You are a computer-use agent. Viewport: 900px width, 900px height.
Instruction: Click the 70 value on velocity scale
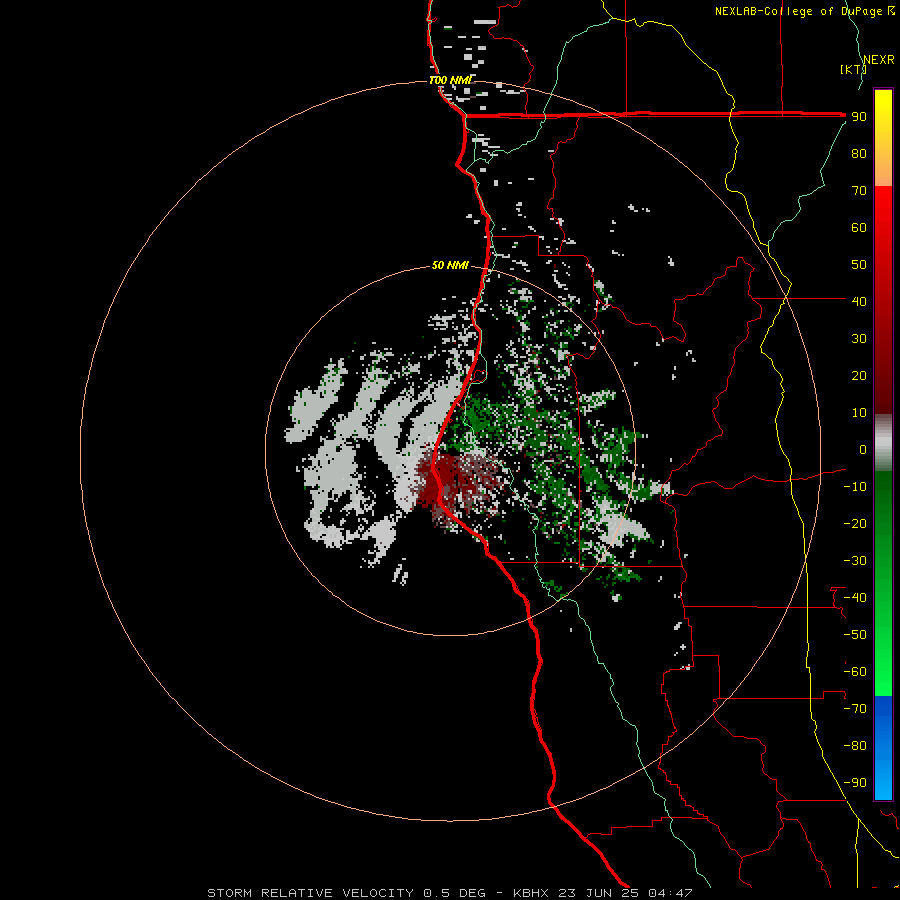859,191
